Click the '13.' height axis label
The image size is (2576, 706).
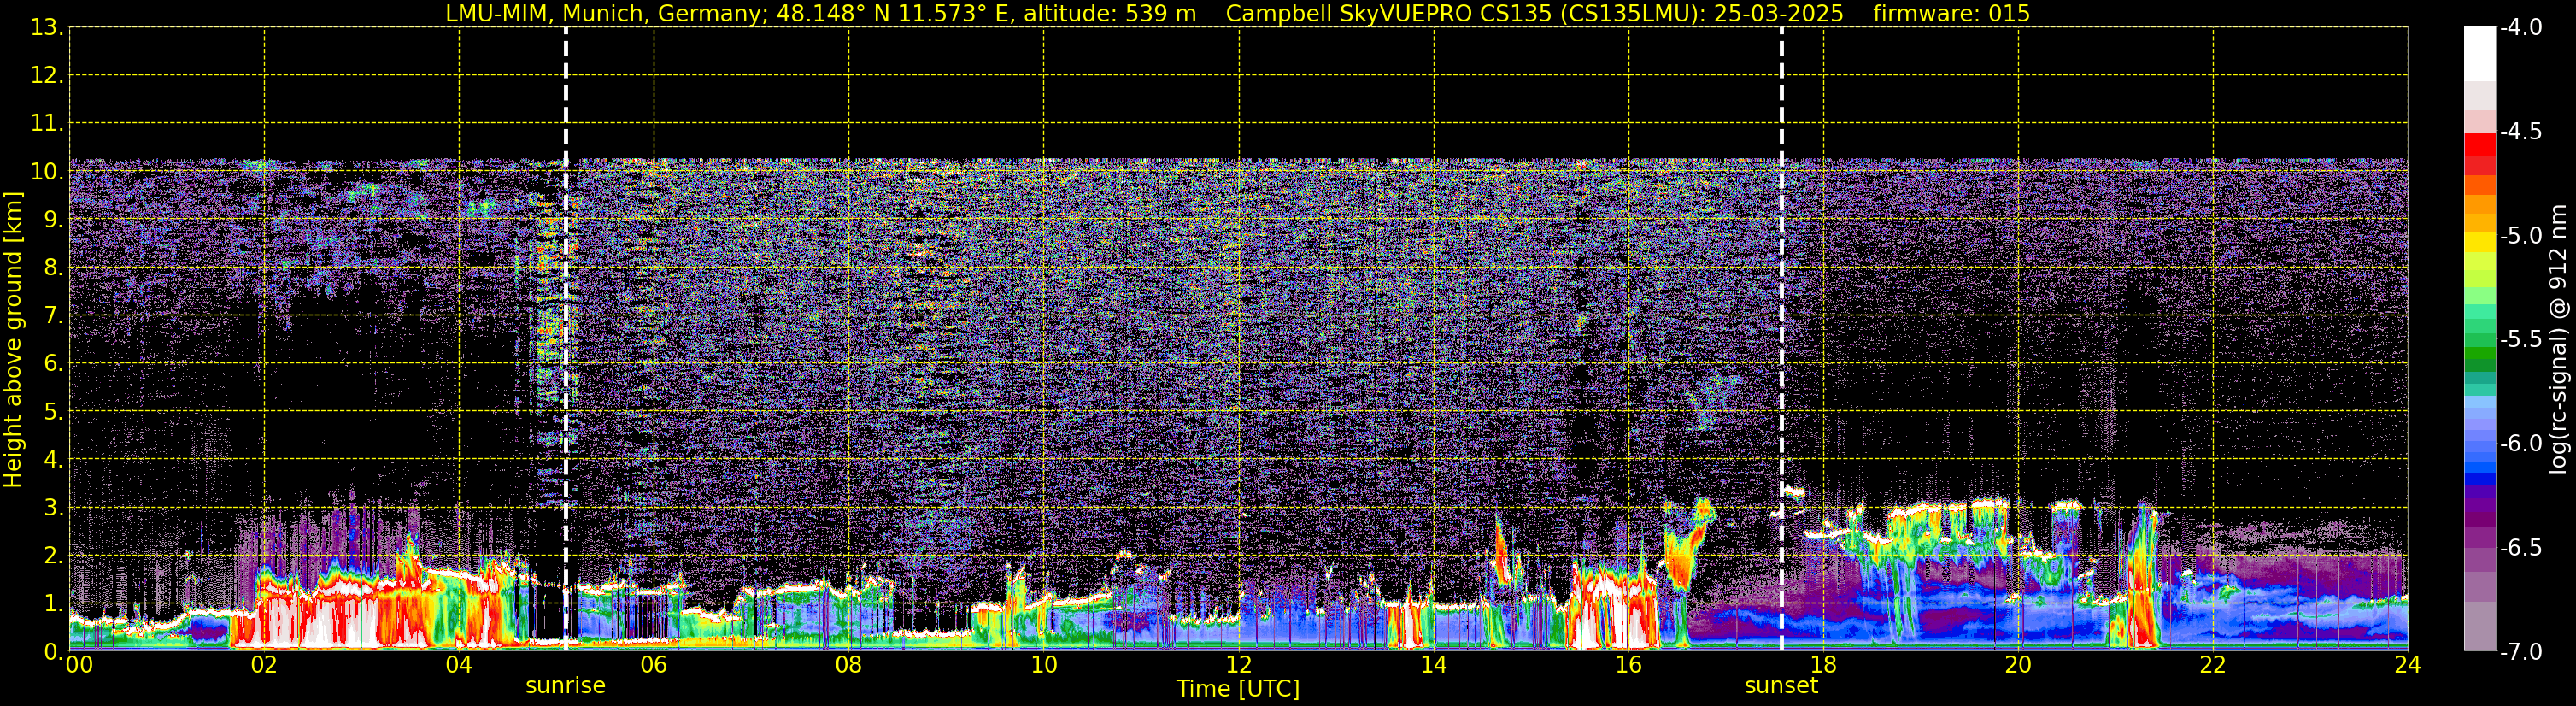pos(47,28)
